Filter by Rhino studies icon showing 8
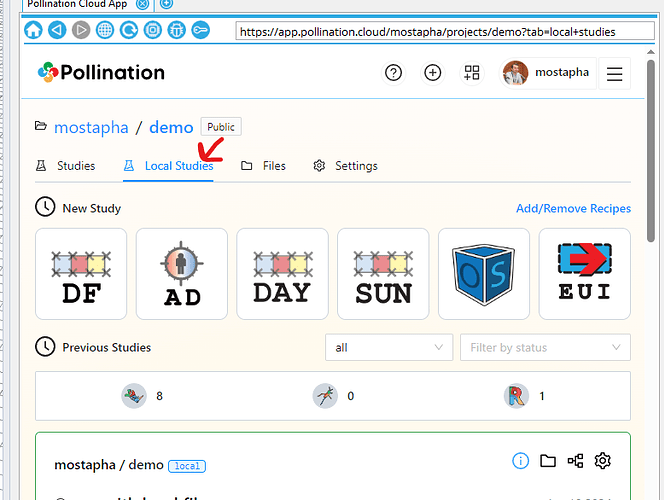The image size is (664, 500). [134, 396]
